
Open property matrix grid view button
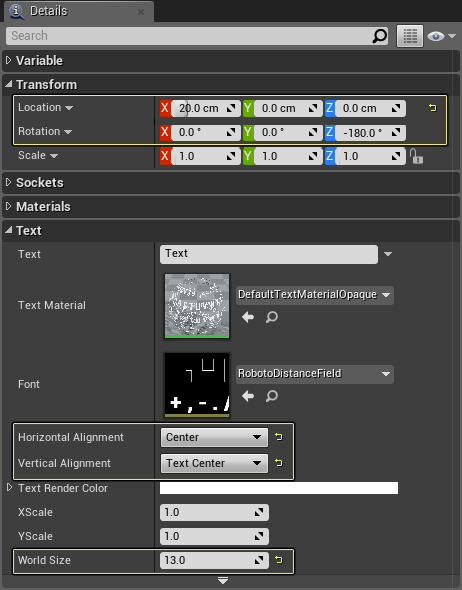[x=410, y=36]
